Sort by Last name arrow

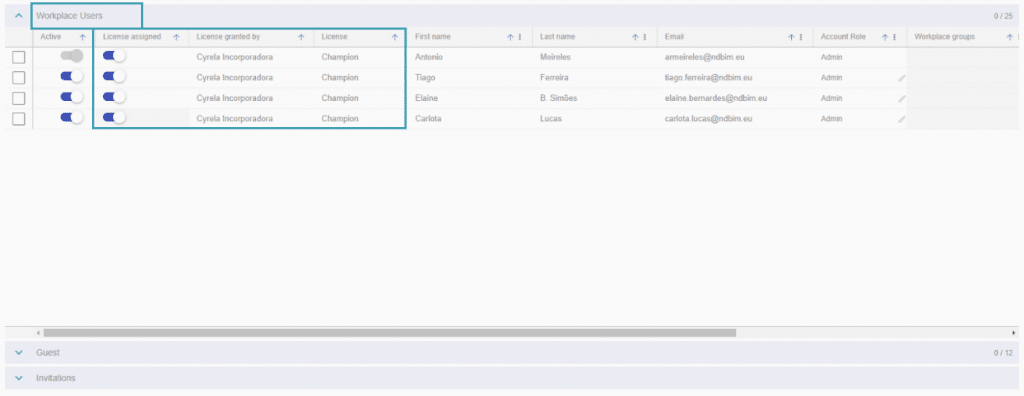635,37
